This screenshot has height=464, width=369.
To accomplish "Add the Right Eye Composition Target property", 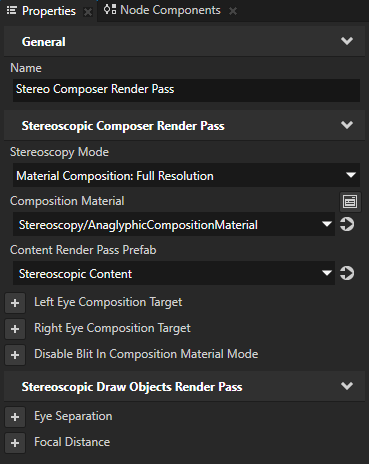I will pyautogui.click(x=15, y=329).
